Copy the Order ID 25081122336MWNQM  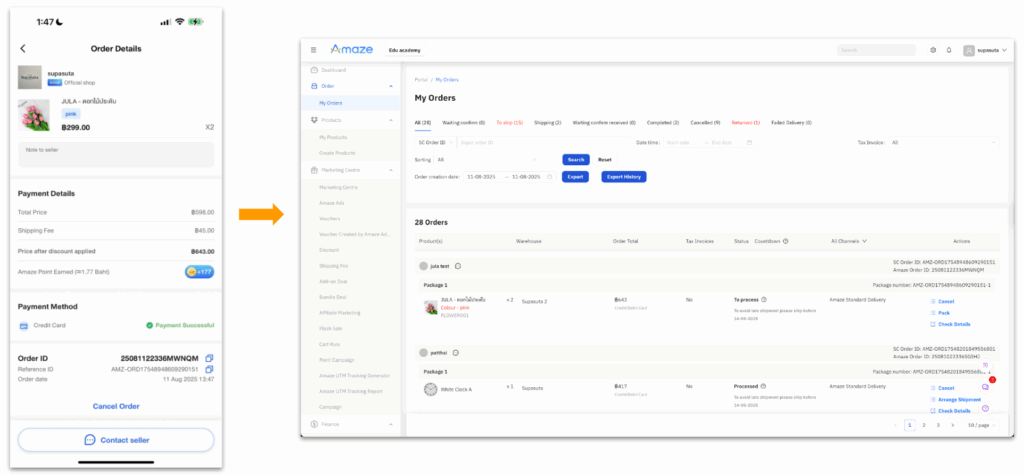(209, 357)
